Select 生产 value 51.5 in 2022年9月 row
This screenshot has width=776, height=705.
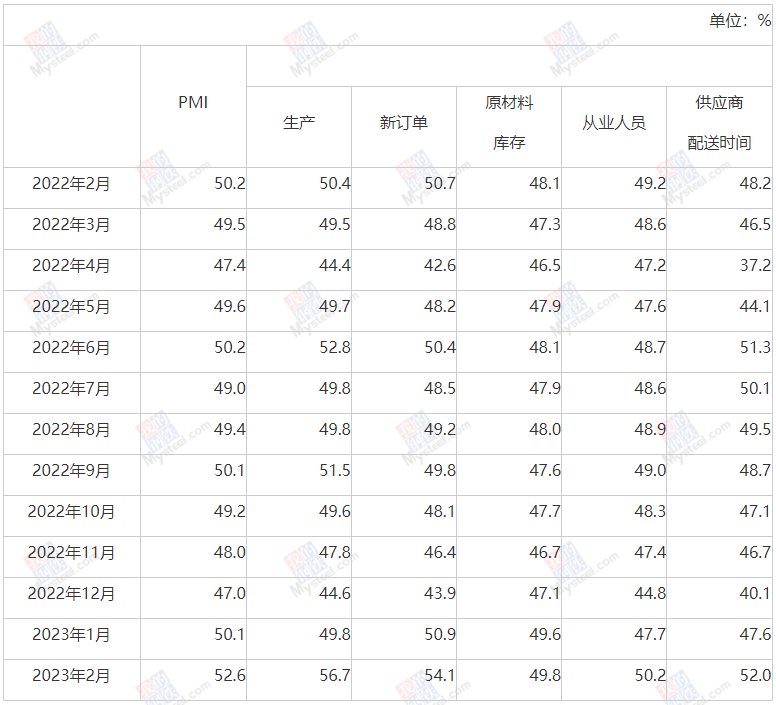(335, 470)
